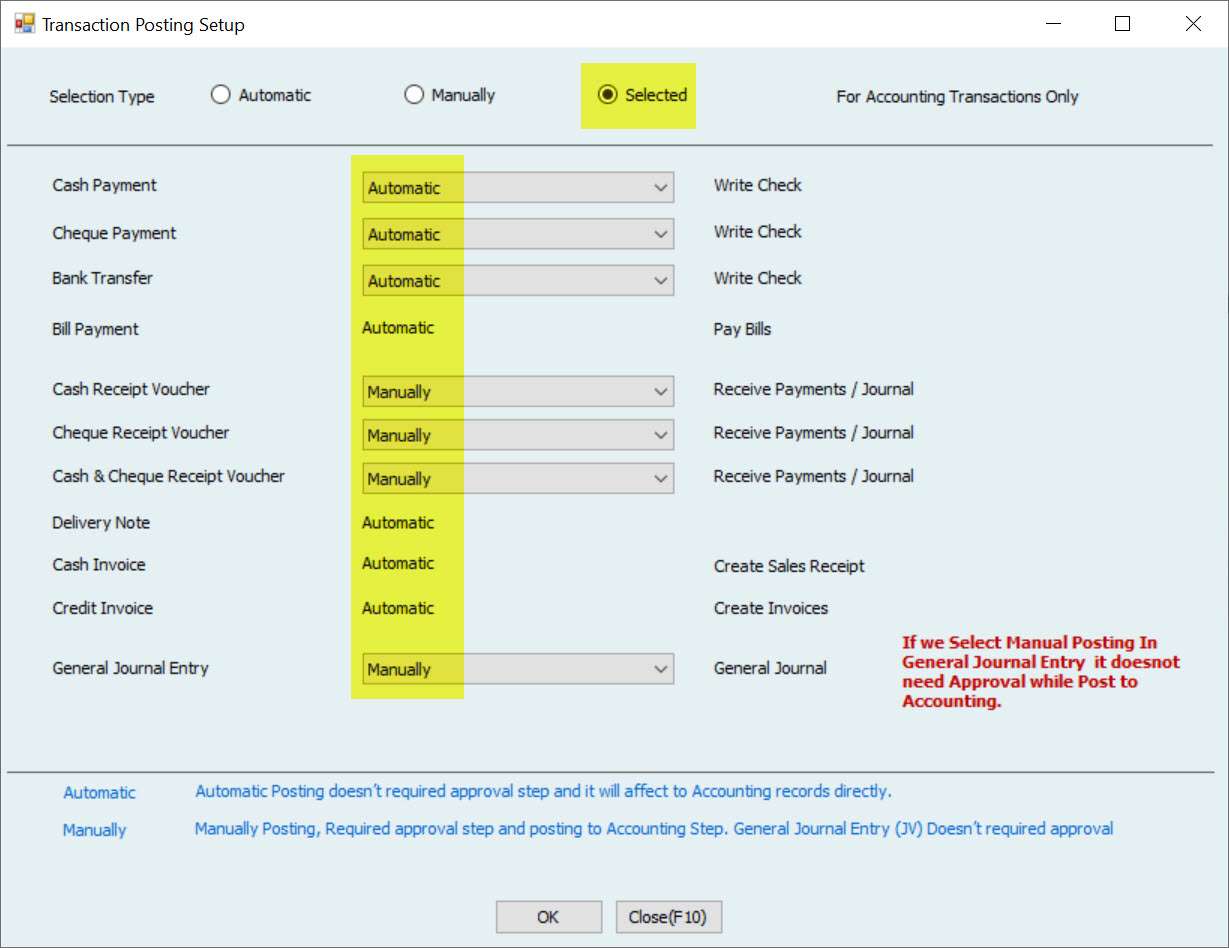Click the Cash Payment label
Screen dimensions: 1229x948
(104, 185)
